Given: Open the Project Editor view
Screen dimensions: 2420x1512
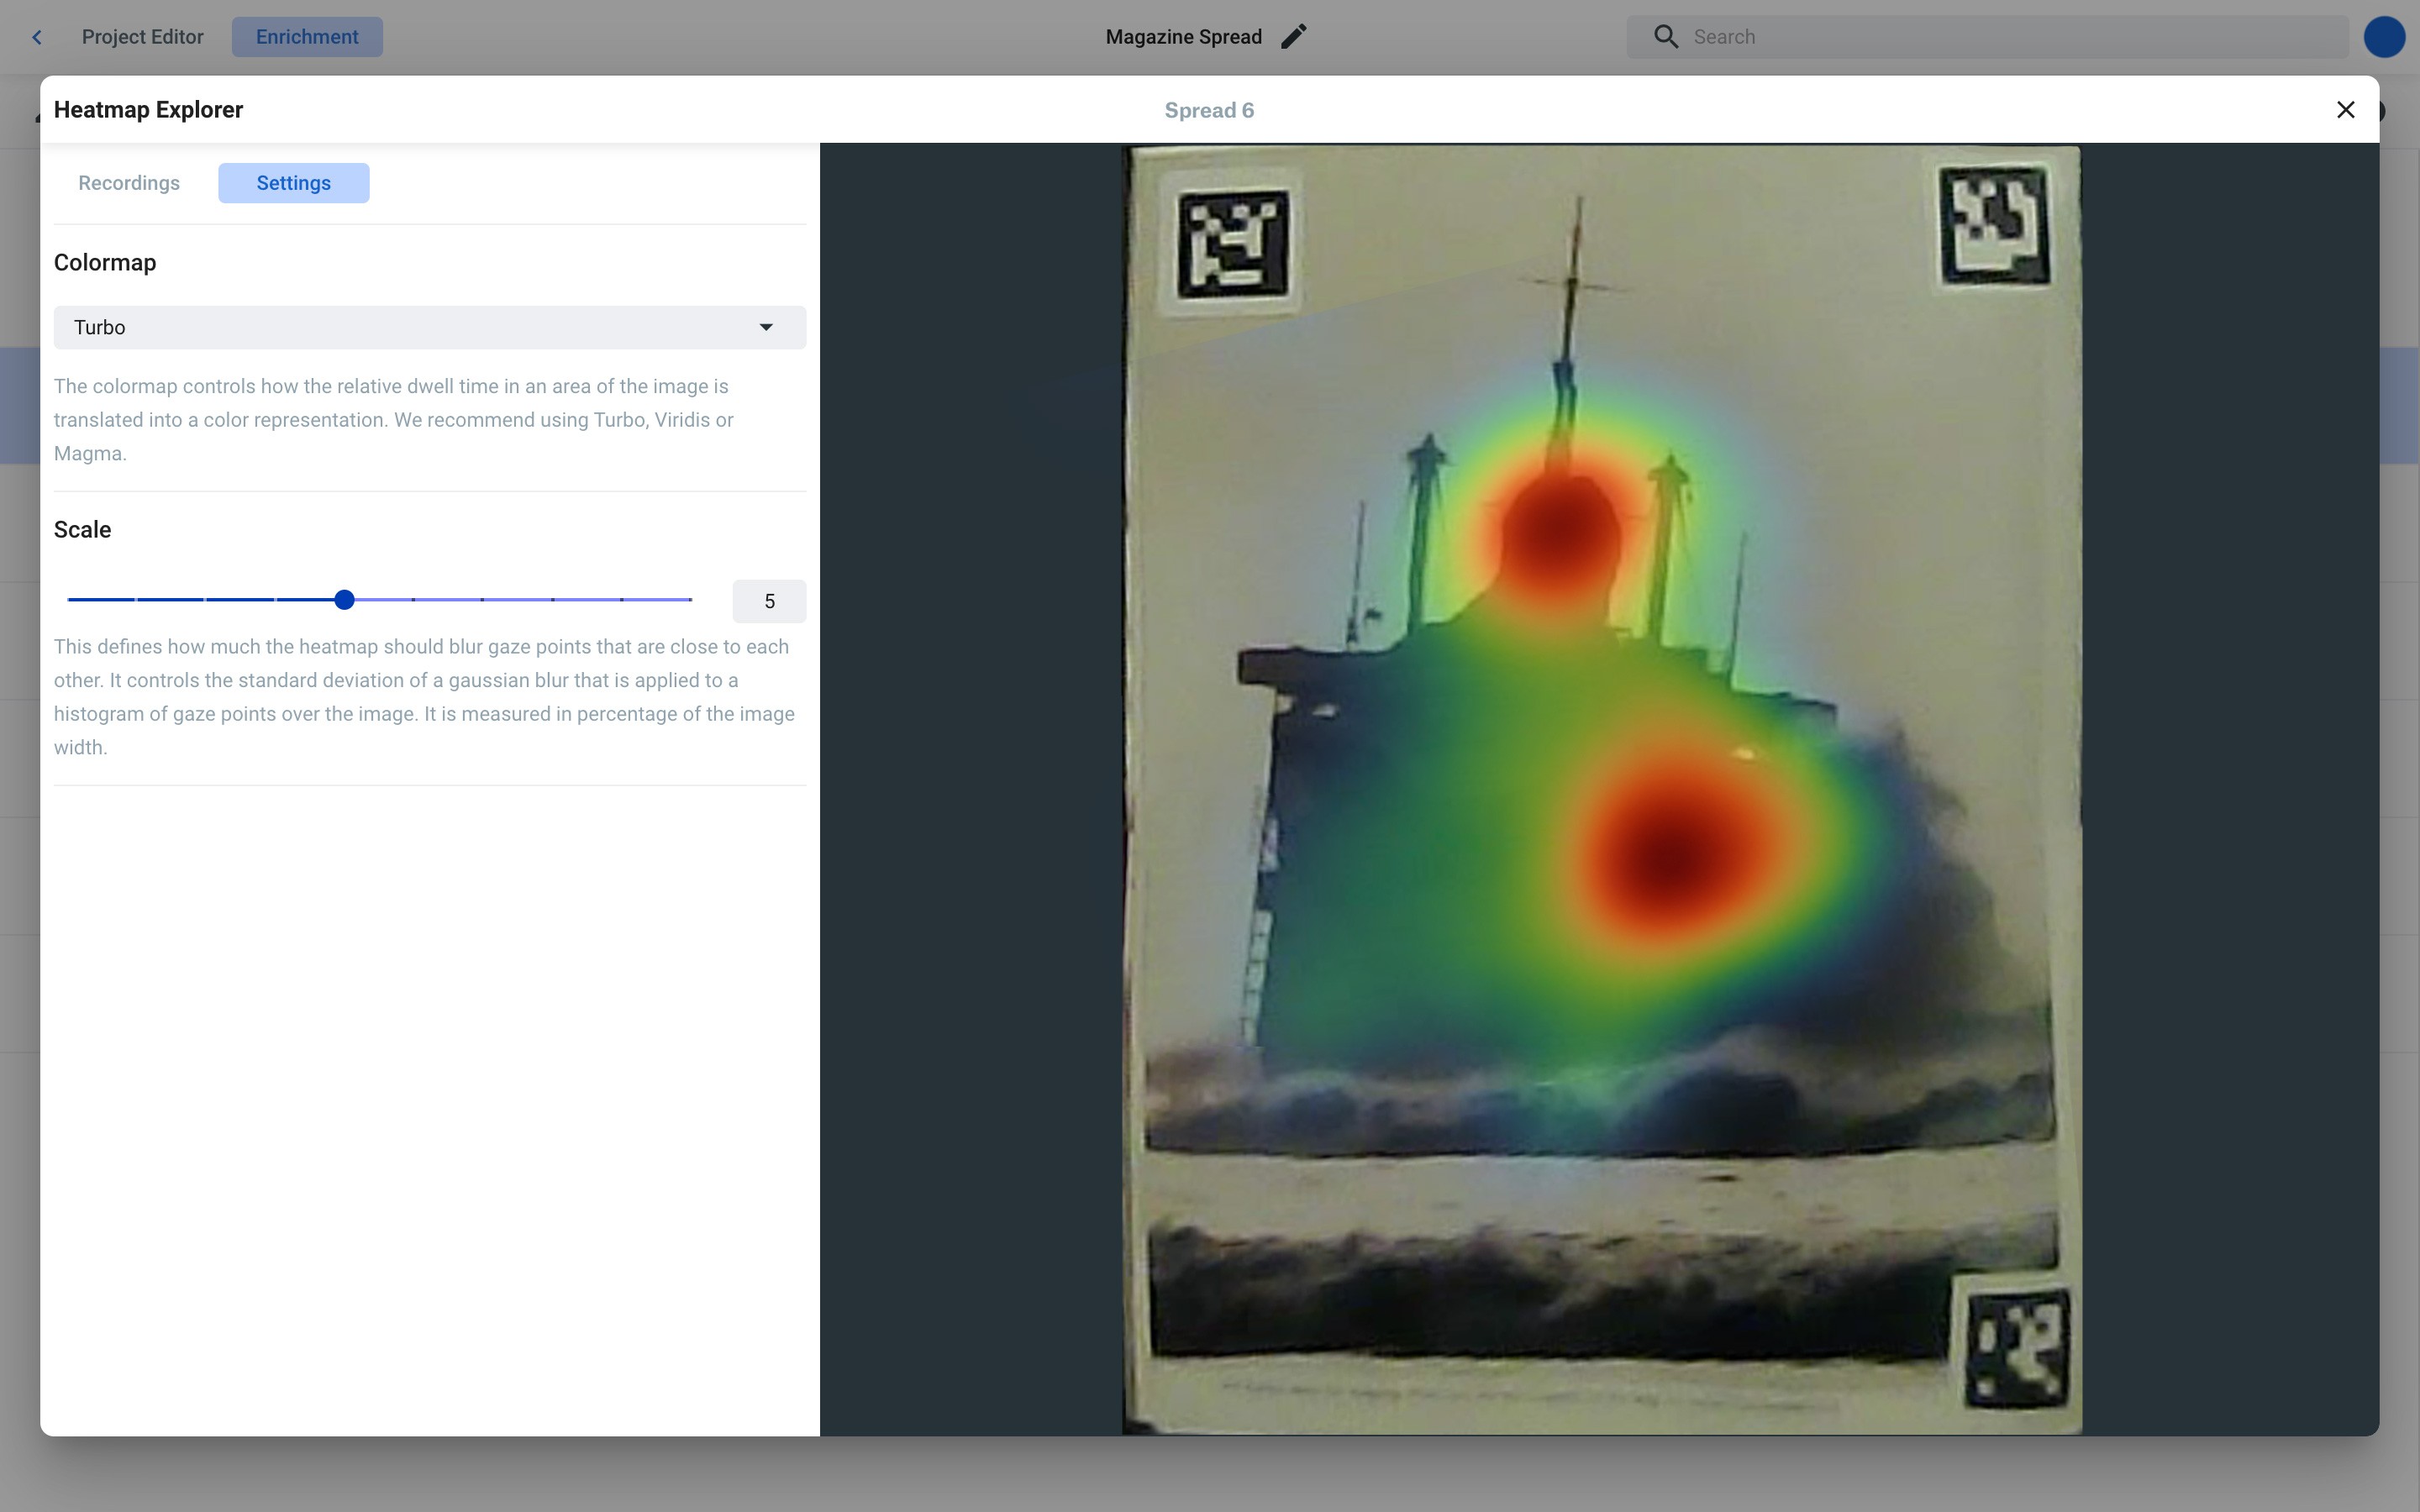Looking at the screenshot, I should 142,37.
